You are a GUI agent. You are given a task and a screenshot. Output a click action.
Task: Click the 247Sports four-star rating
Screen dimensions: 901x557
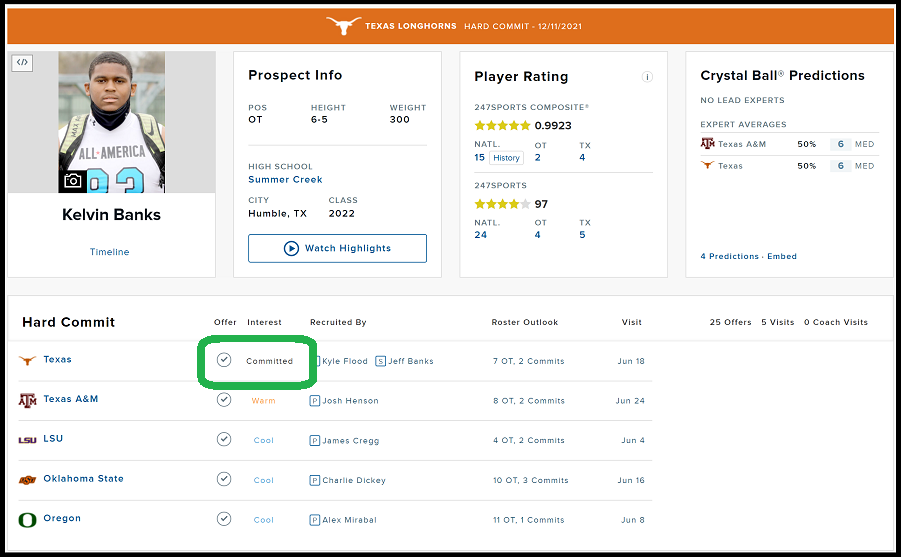coord(502,204)
